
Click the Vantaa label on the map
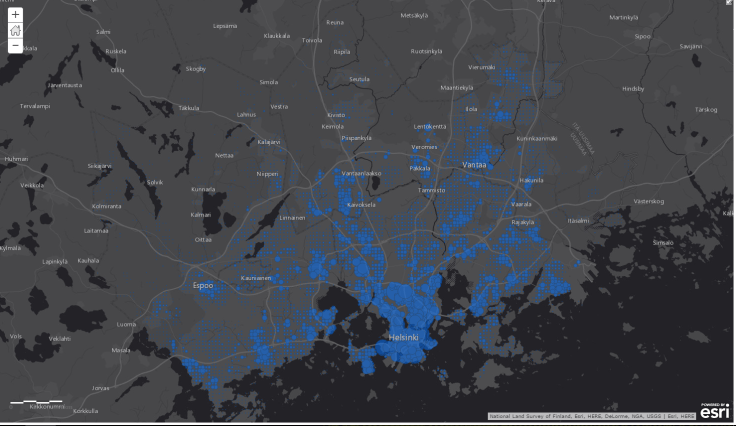[x=473, y=164]
